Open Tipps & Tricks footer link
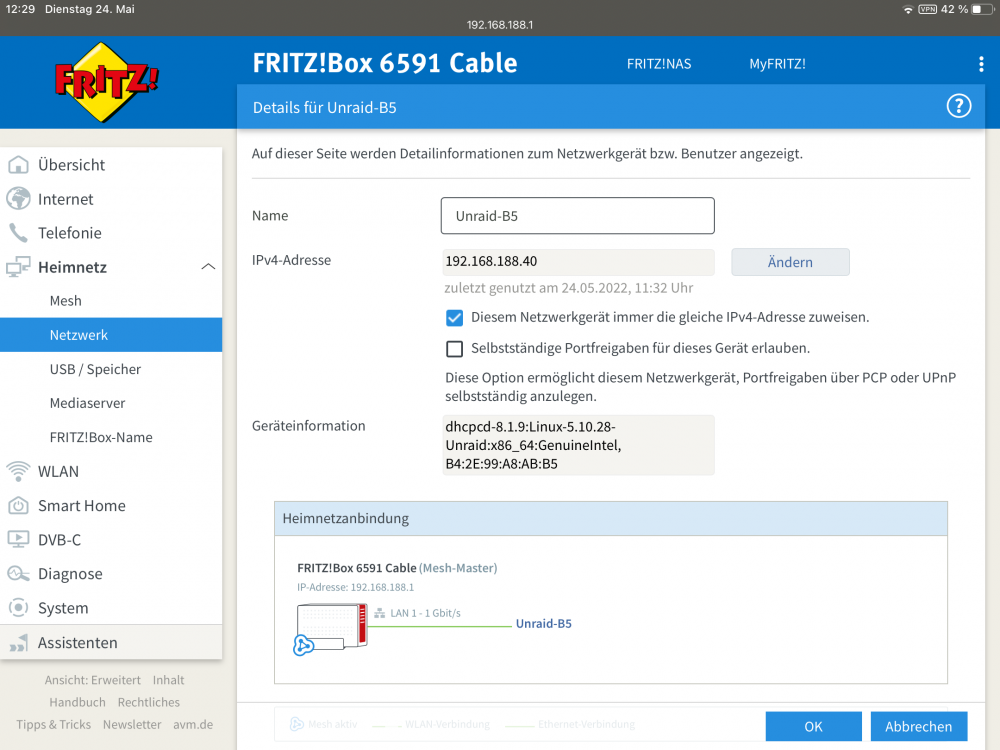 tap(54, 724)
